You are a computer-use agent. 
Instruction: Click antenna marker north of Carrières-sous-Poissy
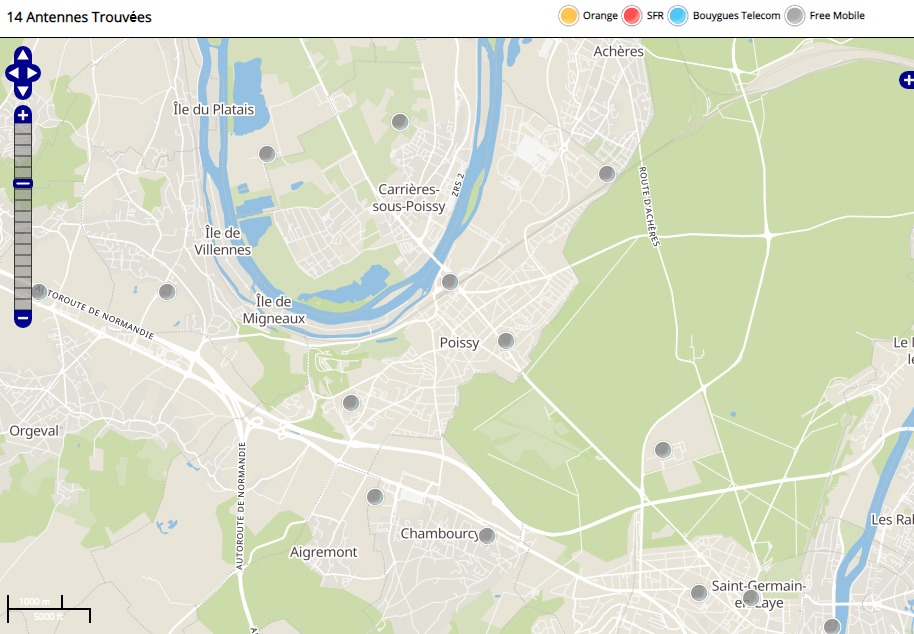(399, 122)
